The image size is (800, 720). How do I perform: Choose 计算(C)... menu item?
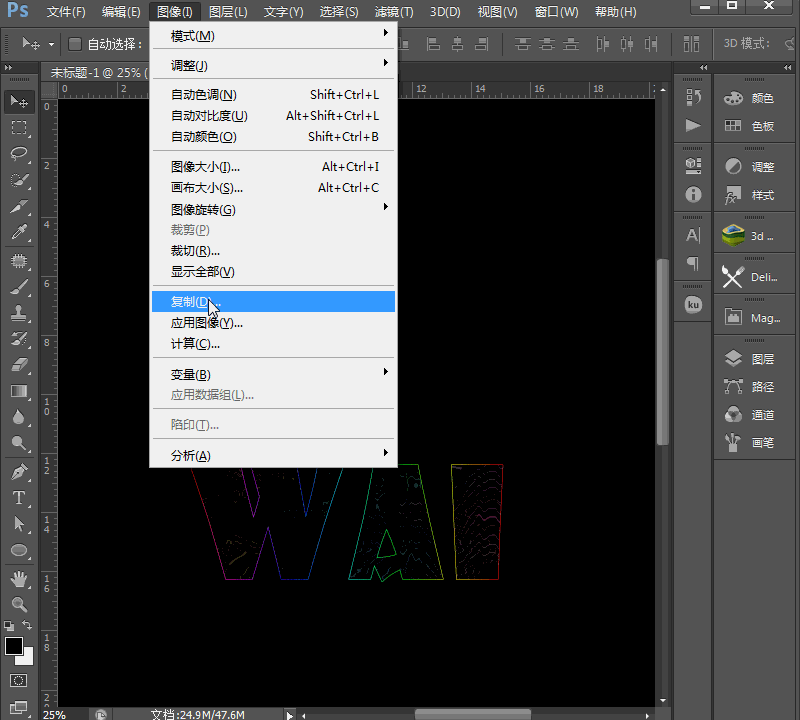click(273, 344)
